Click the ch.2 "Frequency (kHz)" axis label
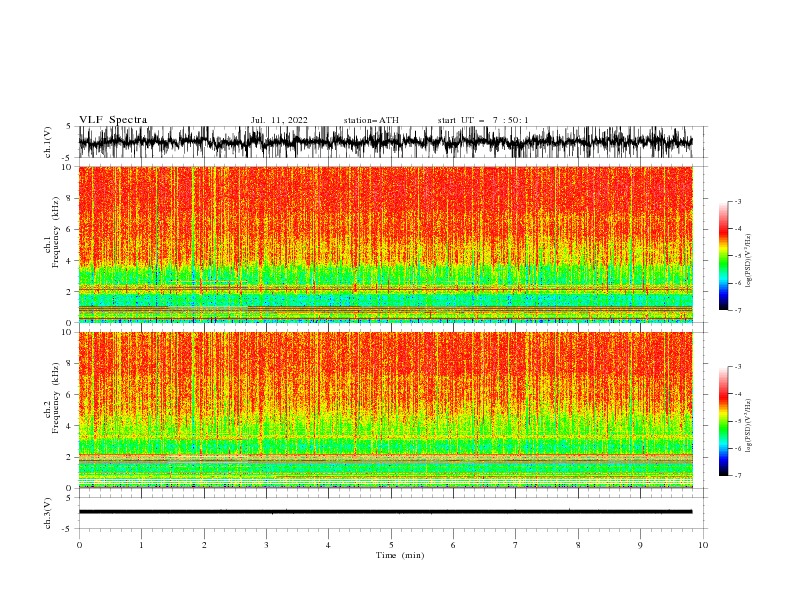792x612 pixels. click(56, 398)
